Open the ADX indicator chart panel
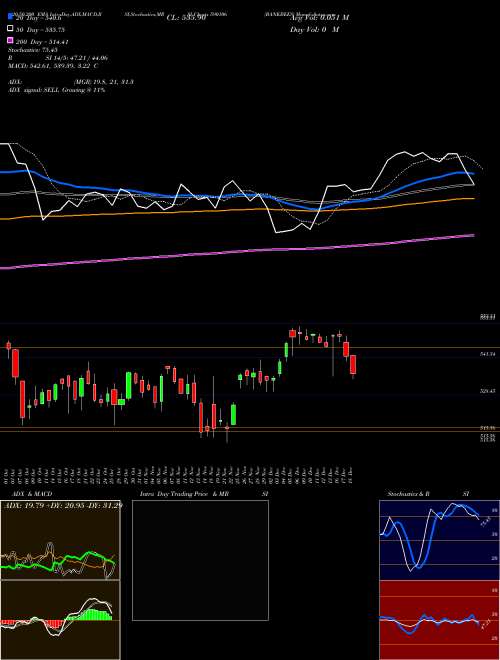 (60, 540)
